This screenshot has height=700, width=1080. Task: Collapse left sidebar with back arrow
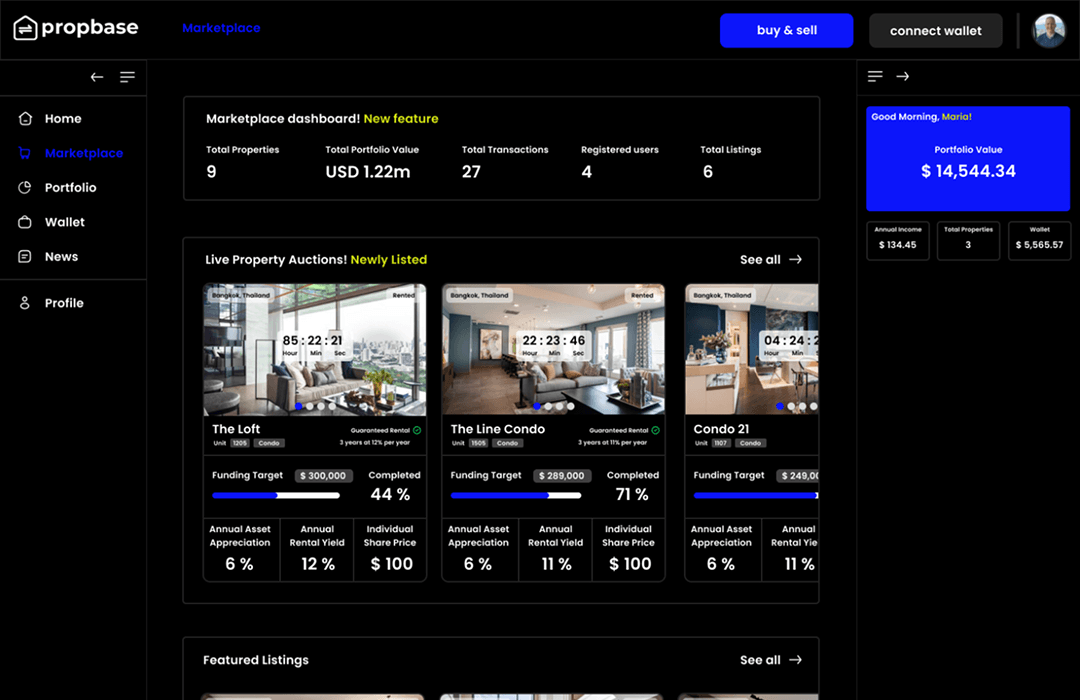[x=97, y=77]
